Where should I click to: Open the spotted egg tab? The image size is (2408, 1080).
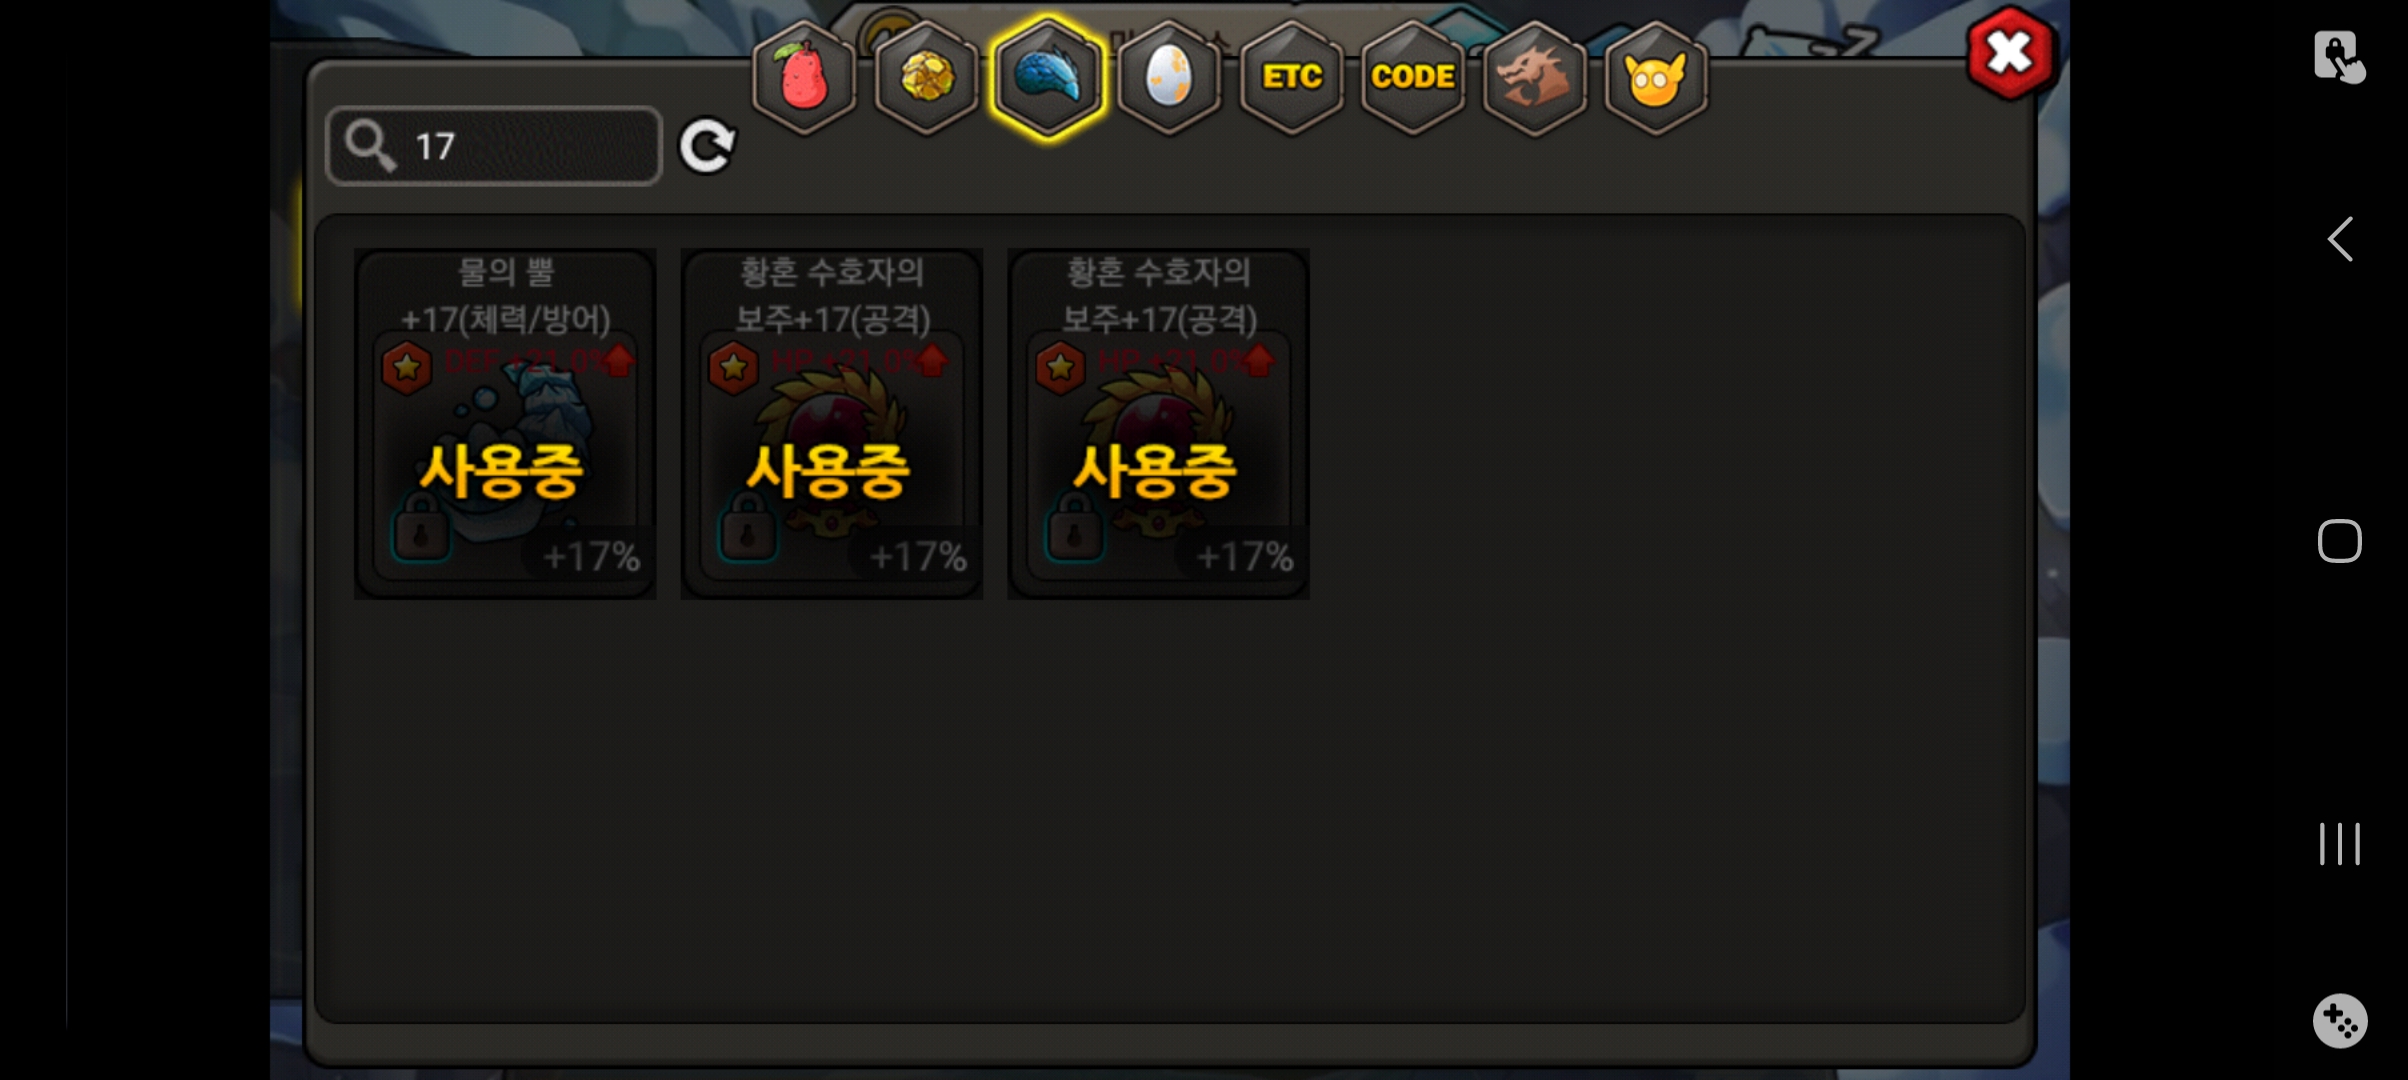pyautogui.click(x=1169, y=78)
